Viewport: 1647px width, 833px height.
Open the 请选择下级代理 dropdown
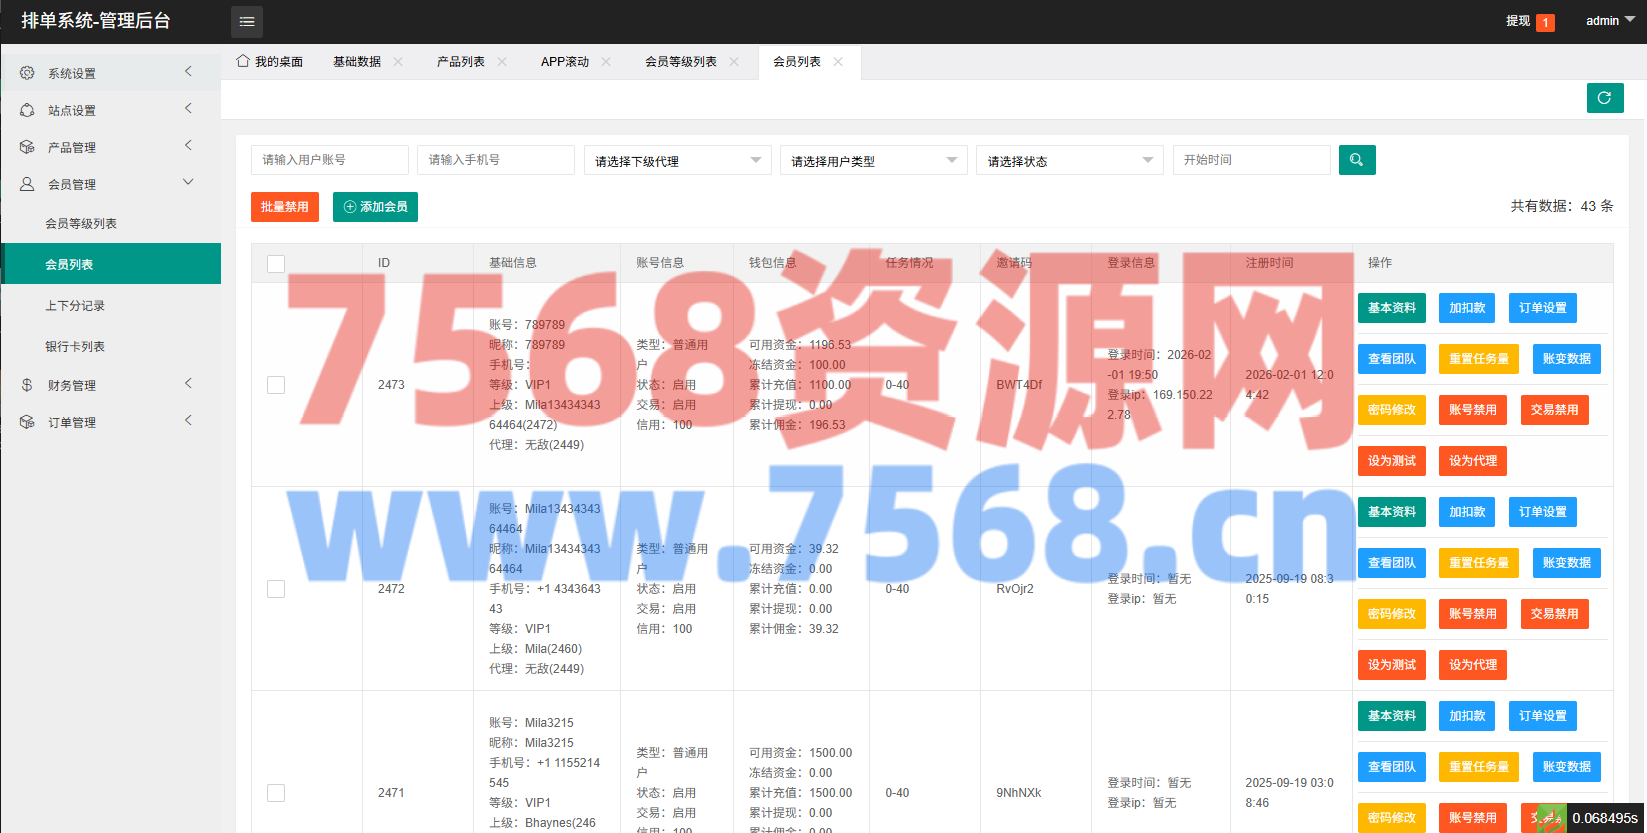click(x=677, y=161)
